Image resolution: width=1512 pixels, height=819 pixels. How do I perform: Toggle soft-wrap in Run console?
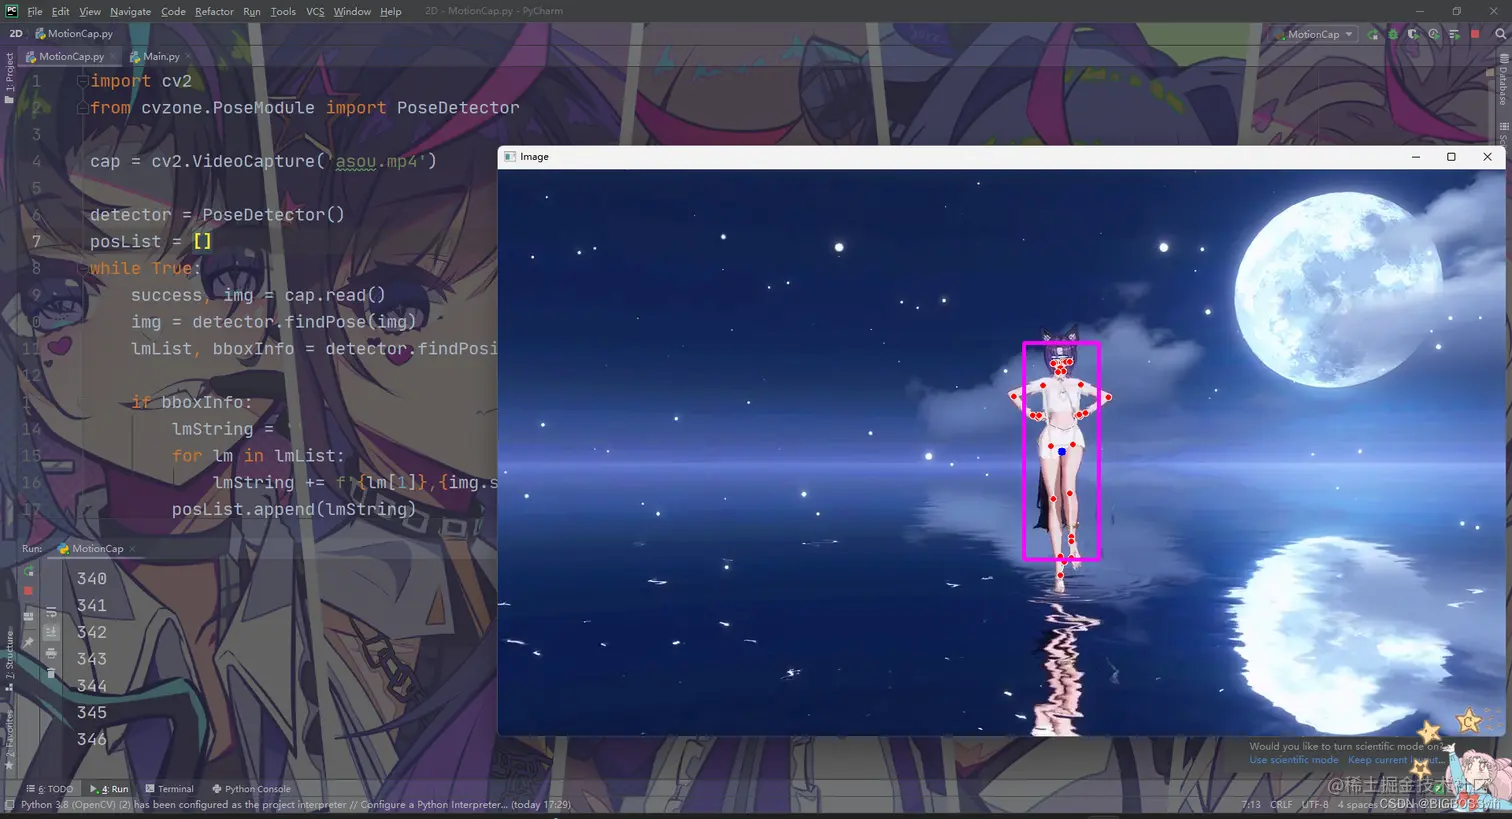51,612
